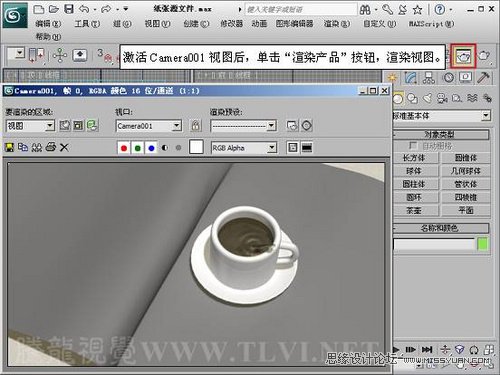Select the Cameras category icon
500x375 pixels.
(442, 98)
